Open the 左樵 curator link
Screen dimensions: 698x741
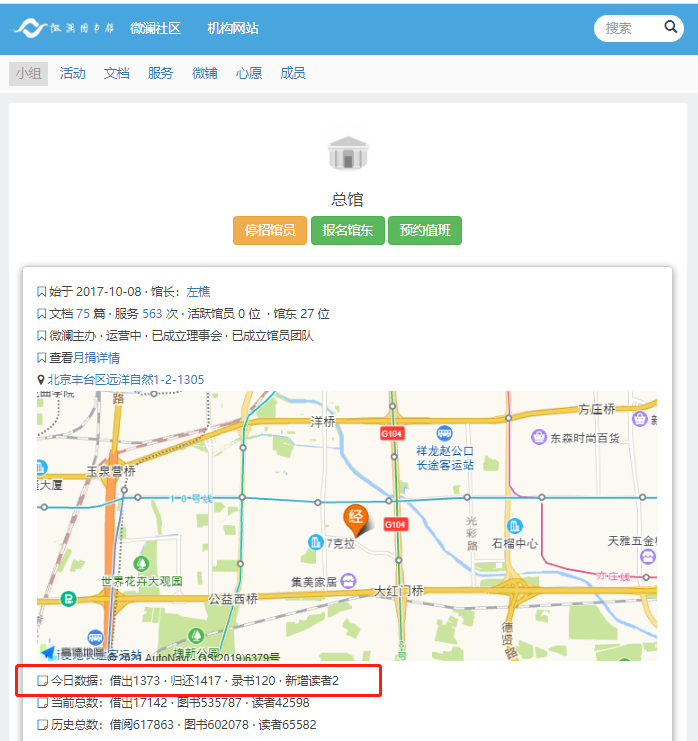tap(198, 292)
